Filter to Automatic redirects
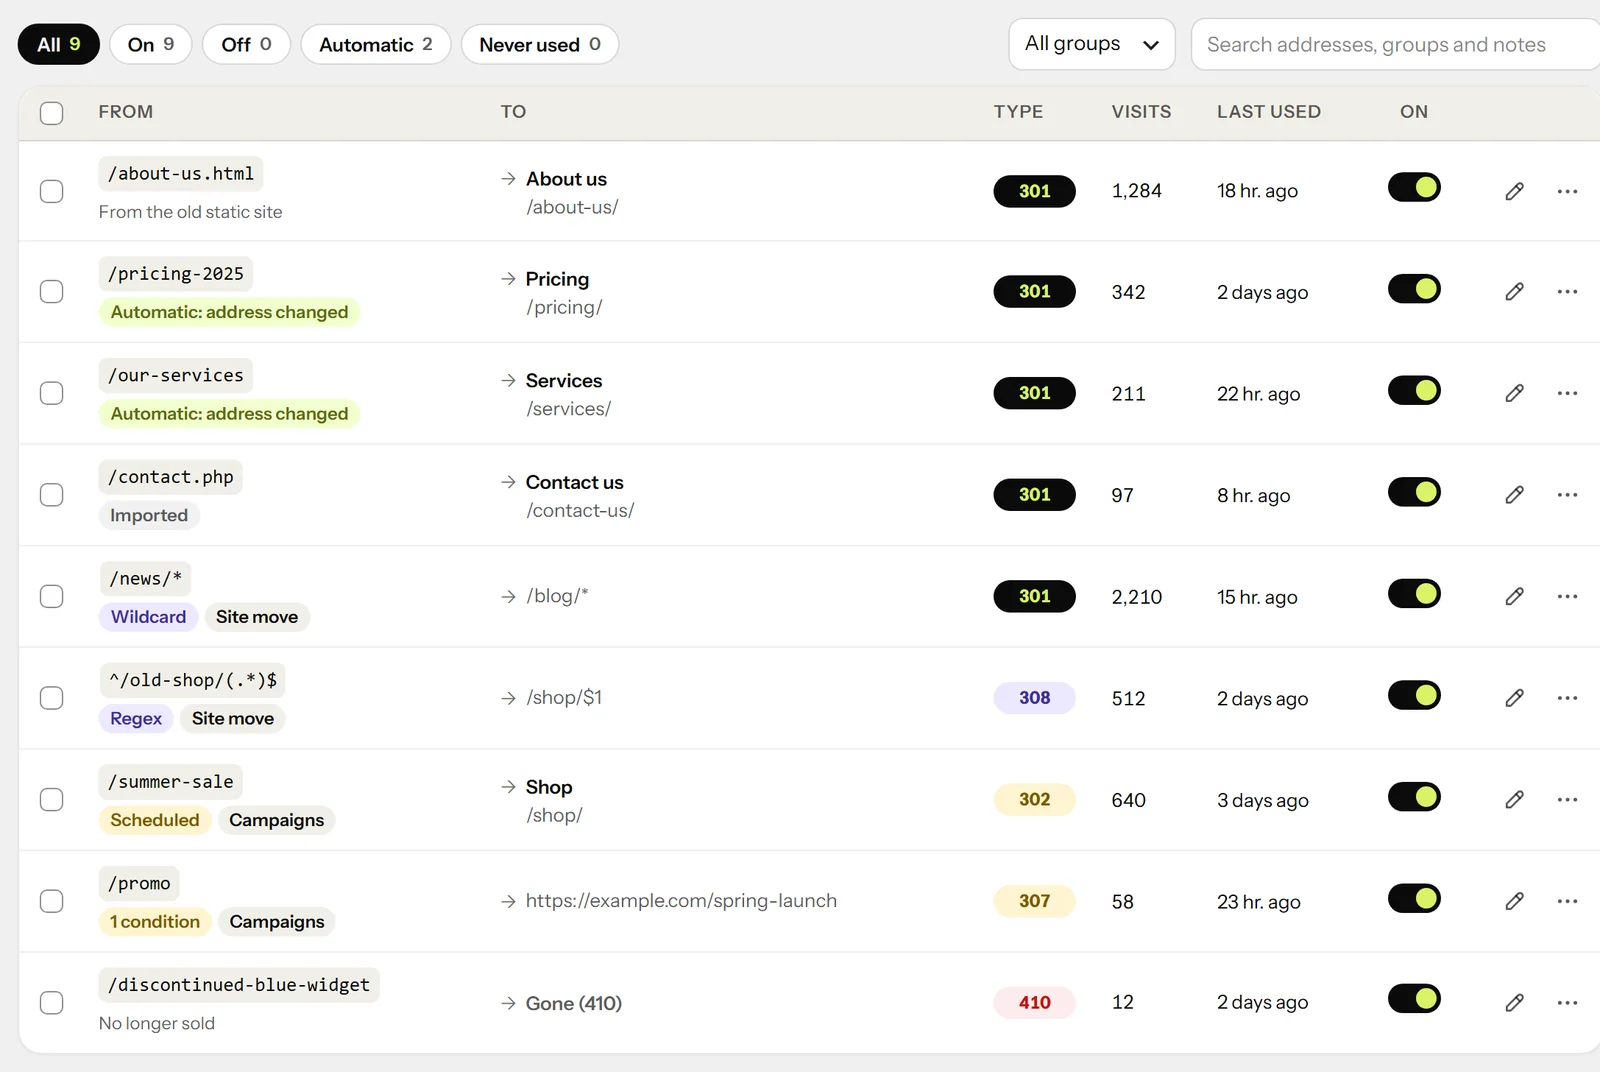Image resolution: width=1600 pixels, height=1072 pixels. tap(376, 44)
